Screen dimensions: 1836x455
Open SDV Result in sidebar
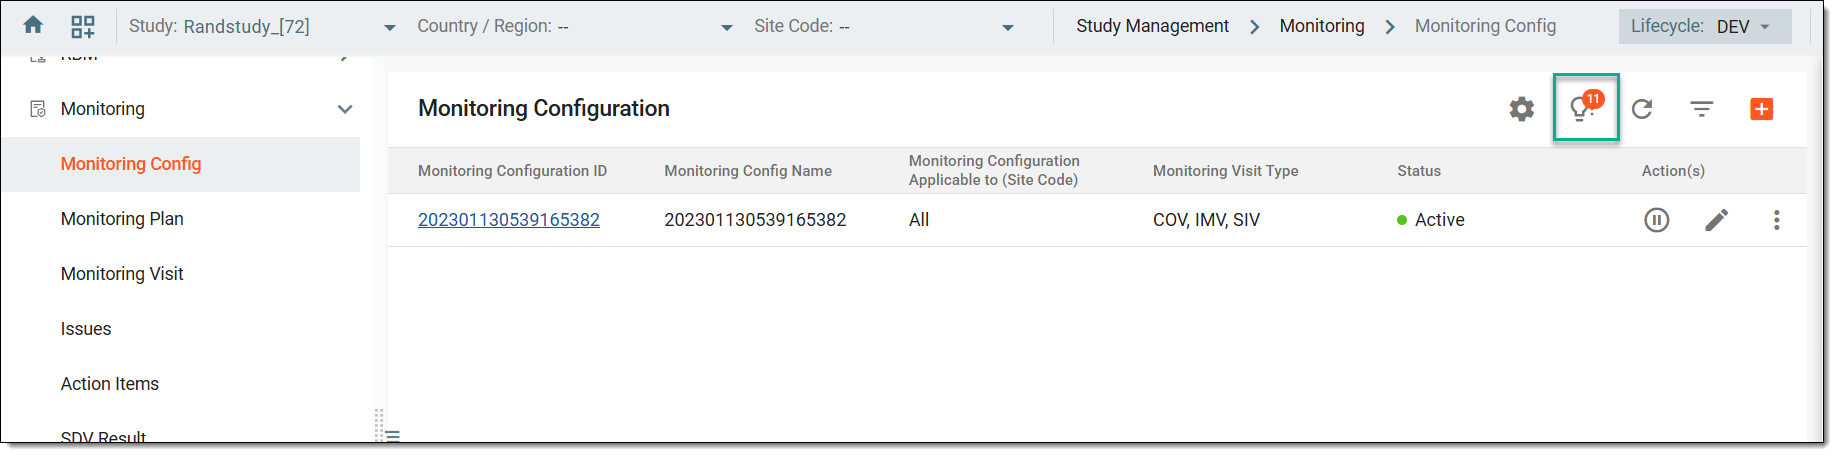[x=103, y=437]
